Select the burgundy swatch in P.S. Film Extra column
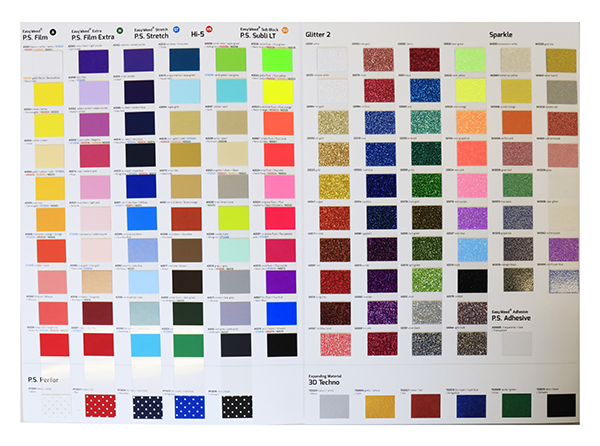The width and height of the screenshot is (600, 446). pos(98,313)
